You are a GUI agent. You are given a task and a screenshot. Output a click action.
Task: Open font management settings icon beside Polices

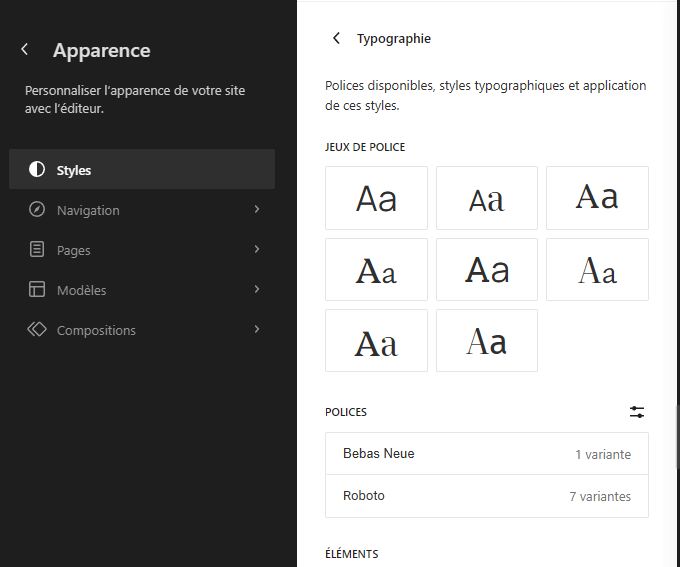click(x=637, y=412)
